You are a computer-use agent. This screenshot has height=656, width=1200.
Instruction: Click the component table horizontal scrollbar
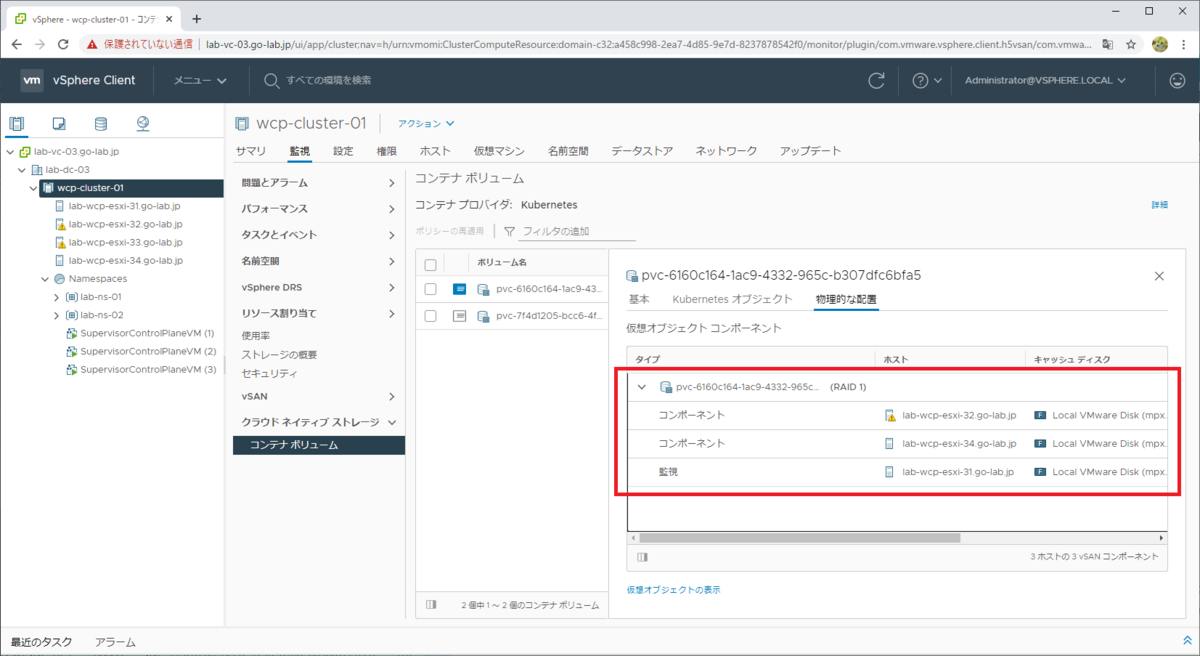(x=800, y=538)
